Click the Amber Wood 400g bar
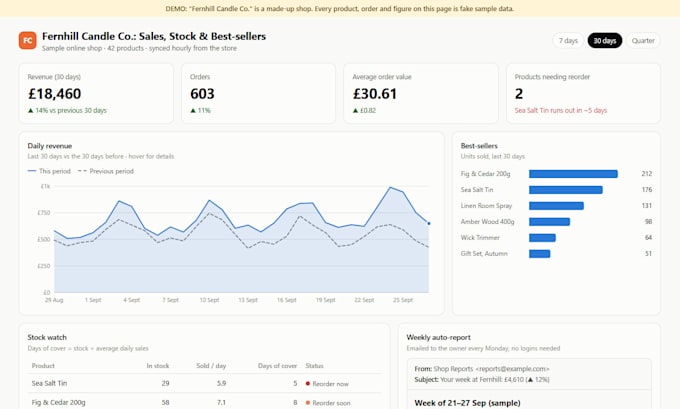Viewport: 680px width, 409px height. click(549, 222)
